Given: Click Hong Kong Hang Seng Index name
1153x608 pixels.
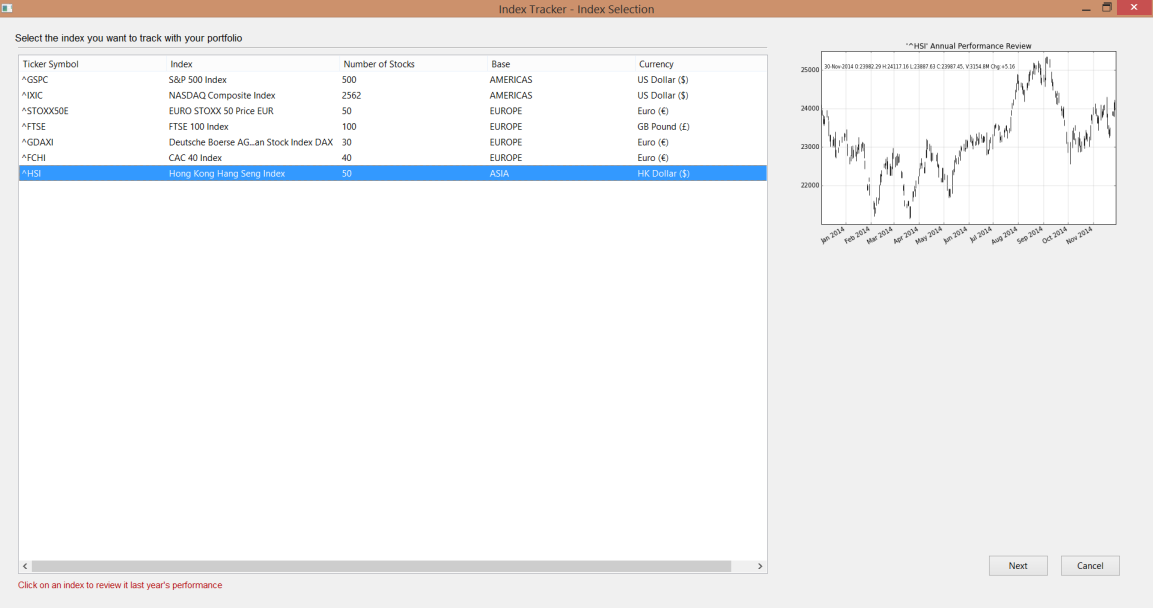Looking at the screenshot, I should tap(226, 174).
